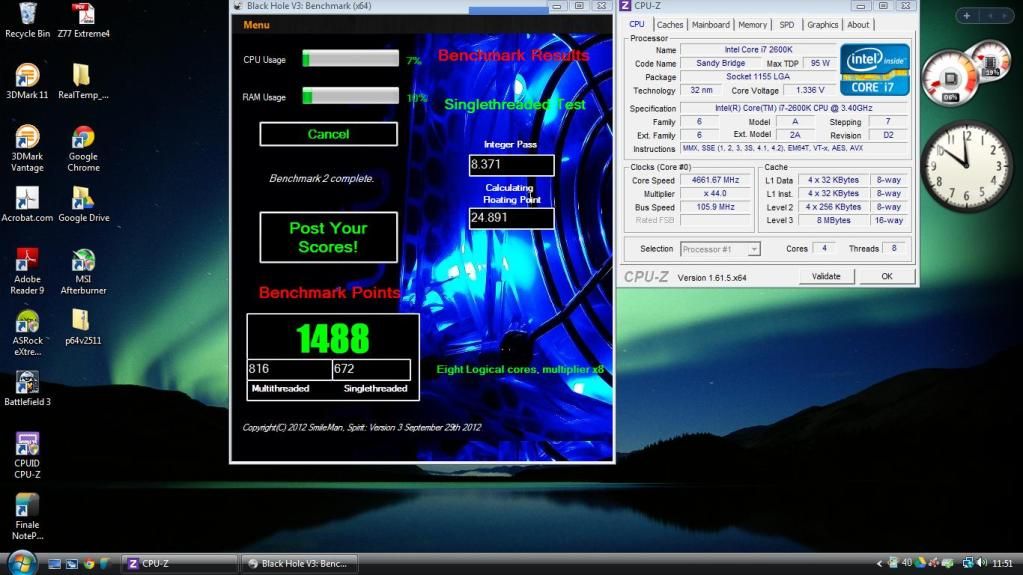The width and height of the screenshot is (1023, 575).
Task: Click OK in CPU-Z window
Action: point(887,277)
